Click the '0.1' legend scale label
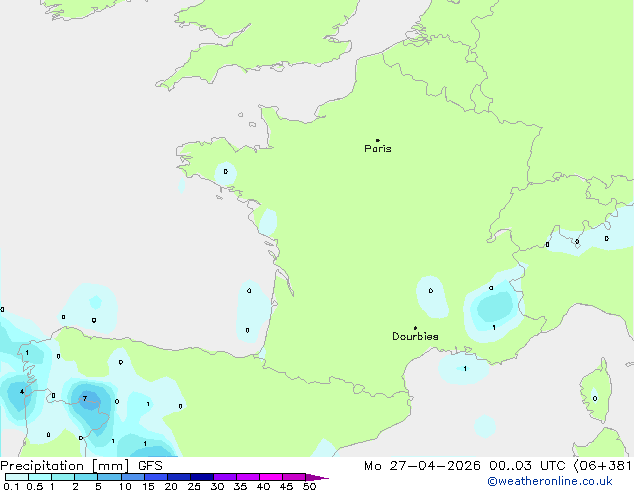This screenshot has height=490, width=634. [x=11, y=486]
